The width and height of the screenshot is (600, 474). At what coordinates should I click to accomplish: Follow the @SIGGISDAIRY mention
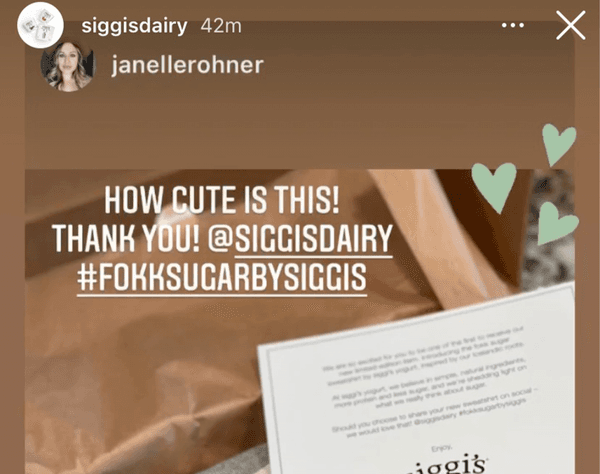[x=300, y=239]
